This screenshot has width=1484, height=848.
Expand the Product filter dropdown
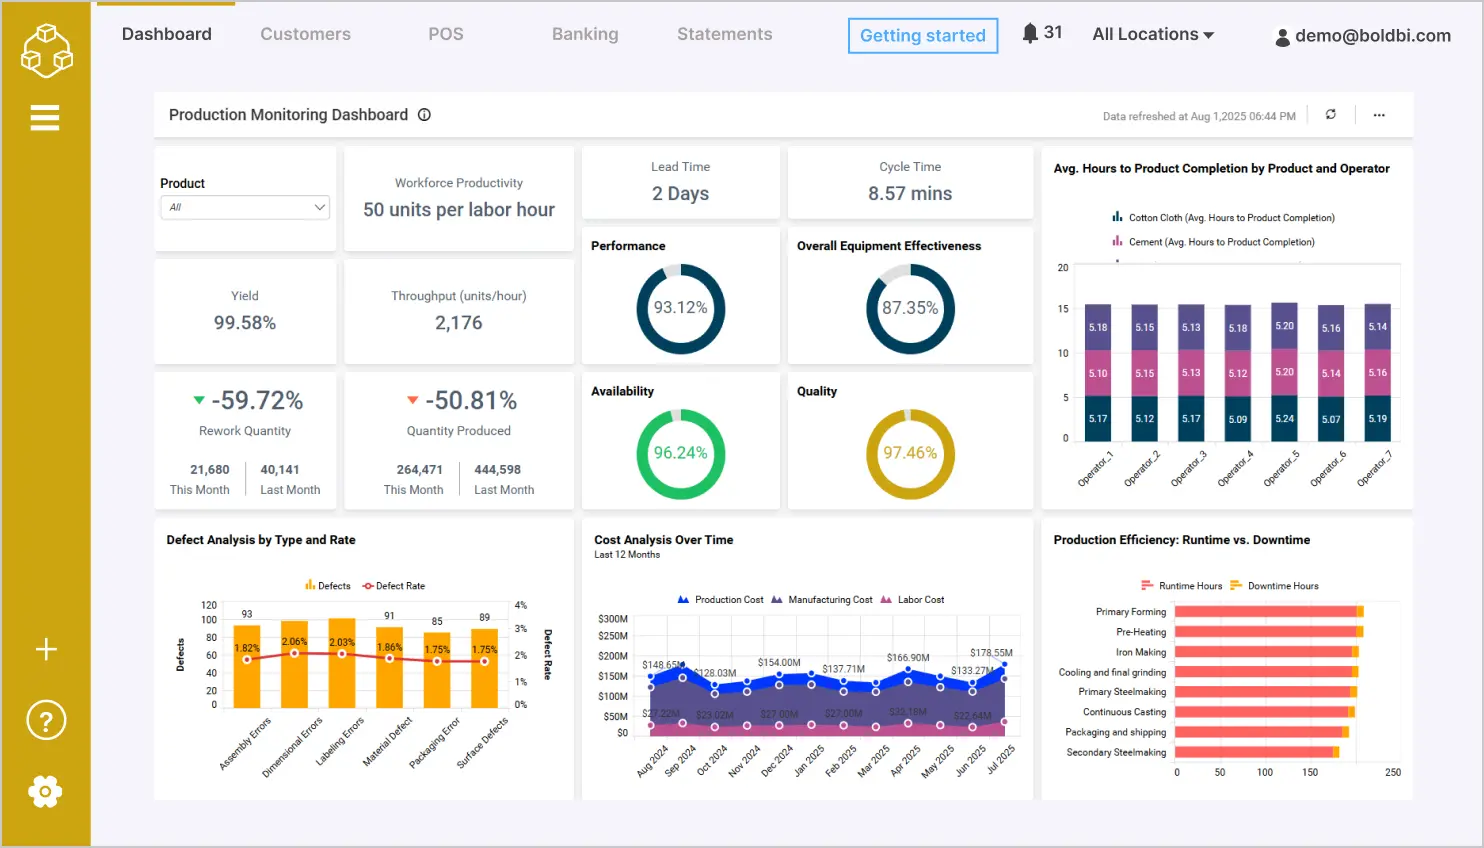coord(246,207)
